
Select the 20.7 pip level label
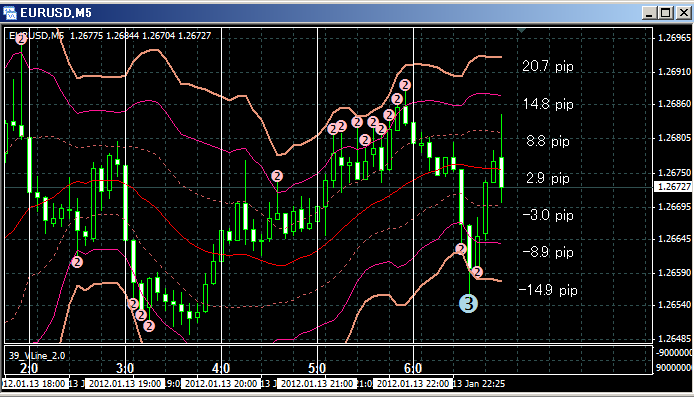point(547,66)
